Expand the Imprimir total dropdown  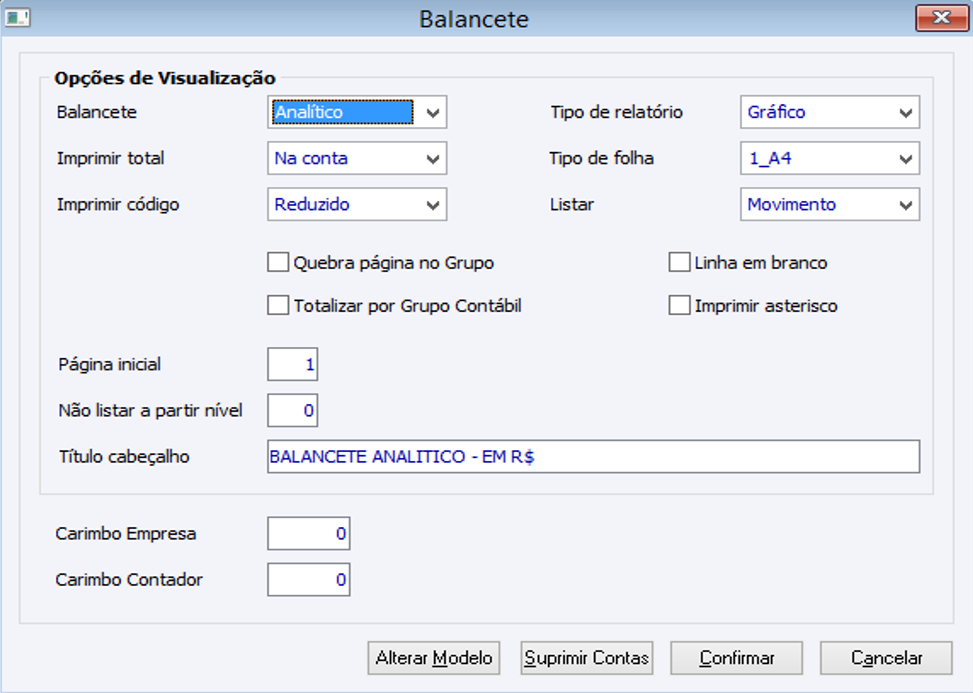[x=432, y=159]
